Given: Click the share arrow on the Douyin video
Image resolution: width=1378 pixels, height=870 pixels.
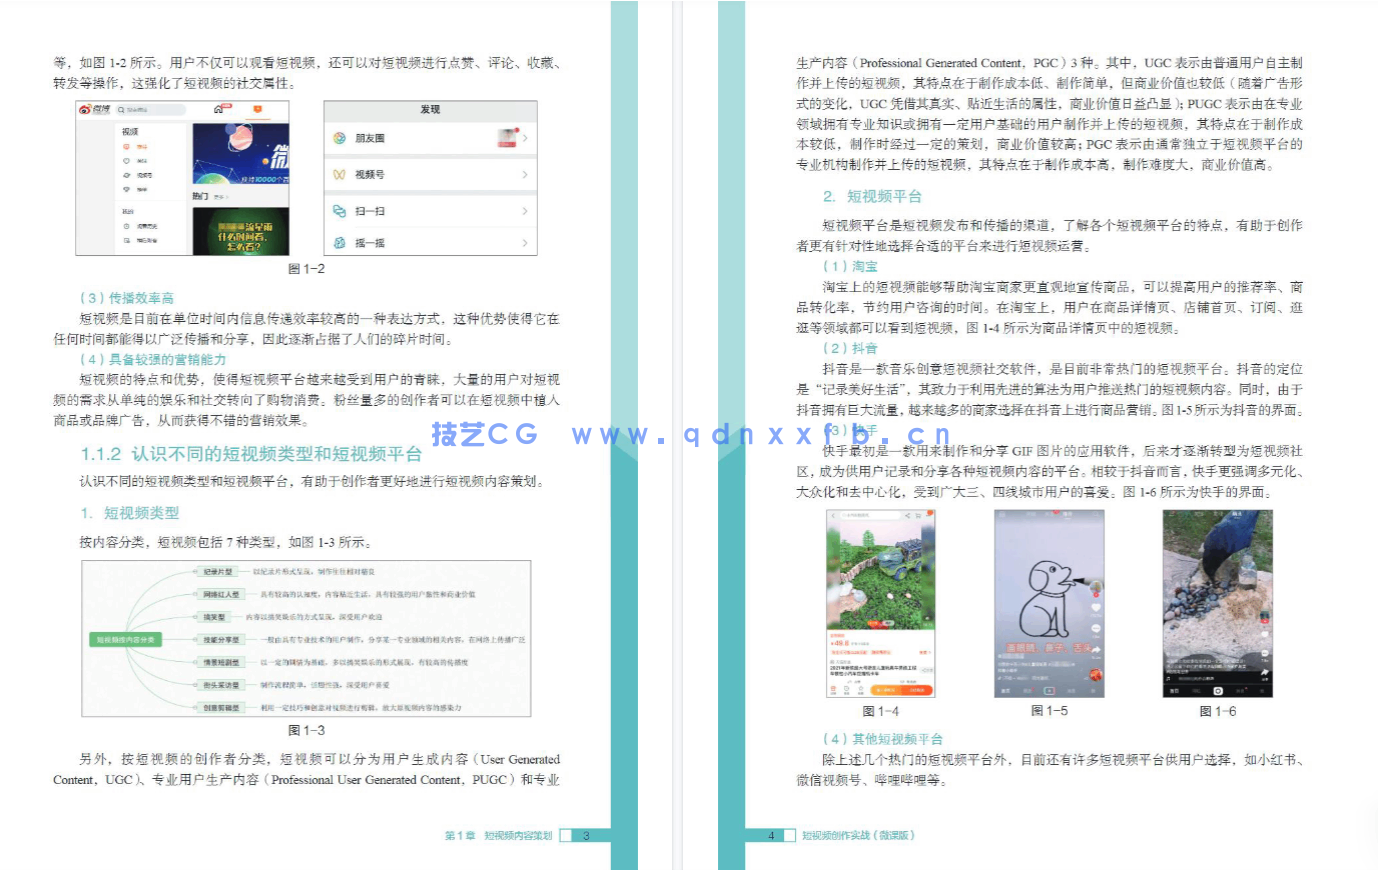Looking at the screenshot, I should (1095, 650).
